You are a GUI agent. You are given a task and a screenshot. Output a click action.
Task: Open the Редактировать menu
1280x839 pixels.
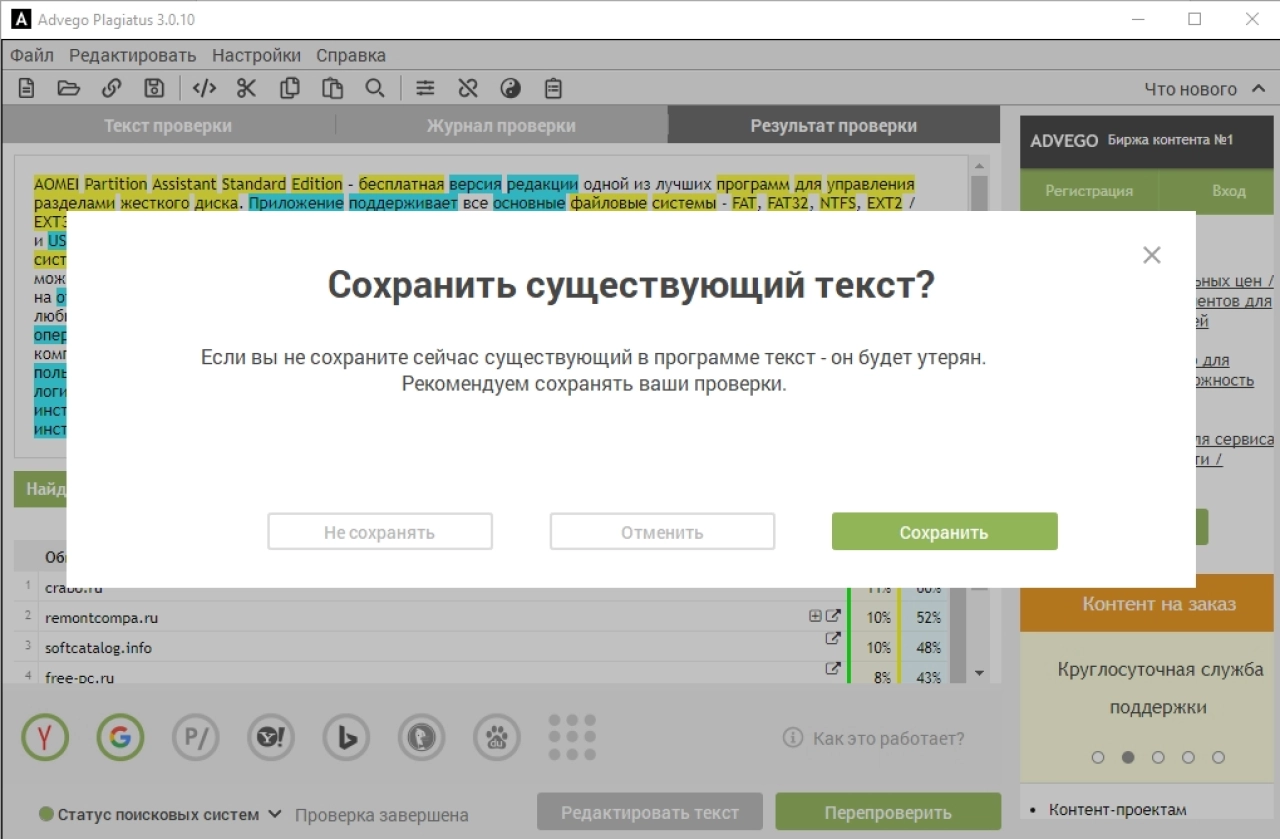[133, 55]
